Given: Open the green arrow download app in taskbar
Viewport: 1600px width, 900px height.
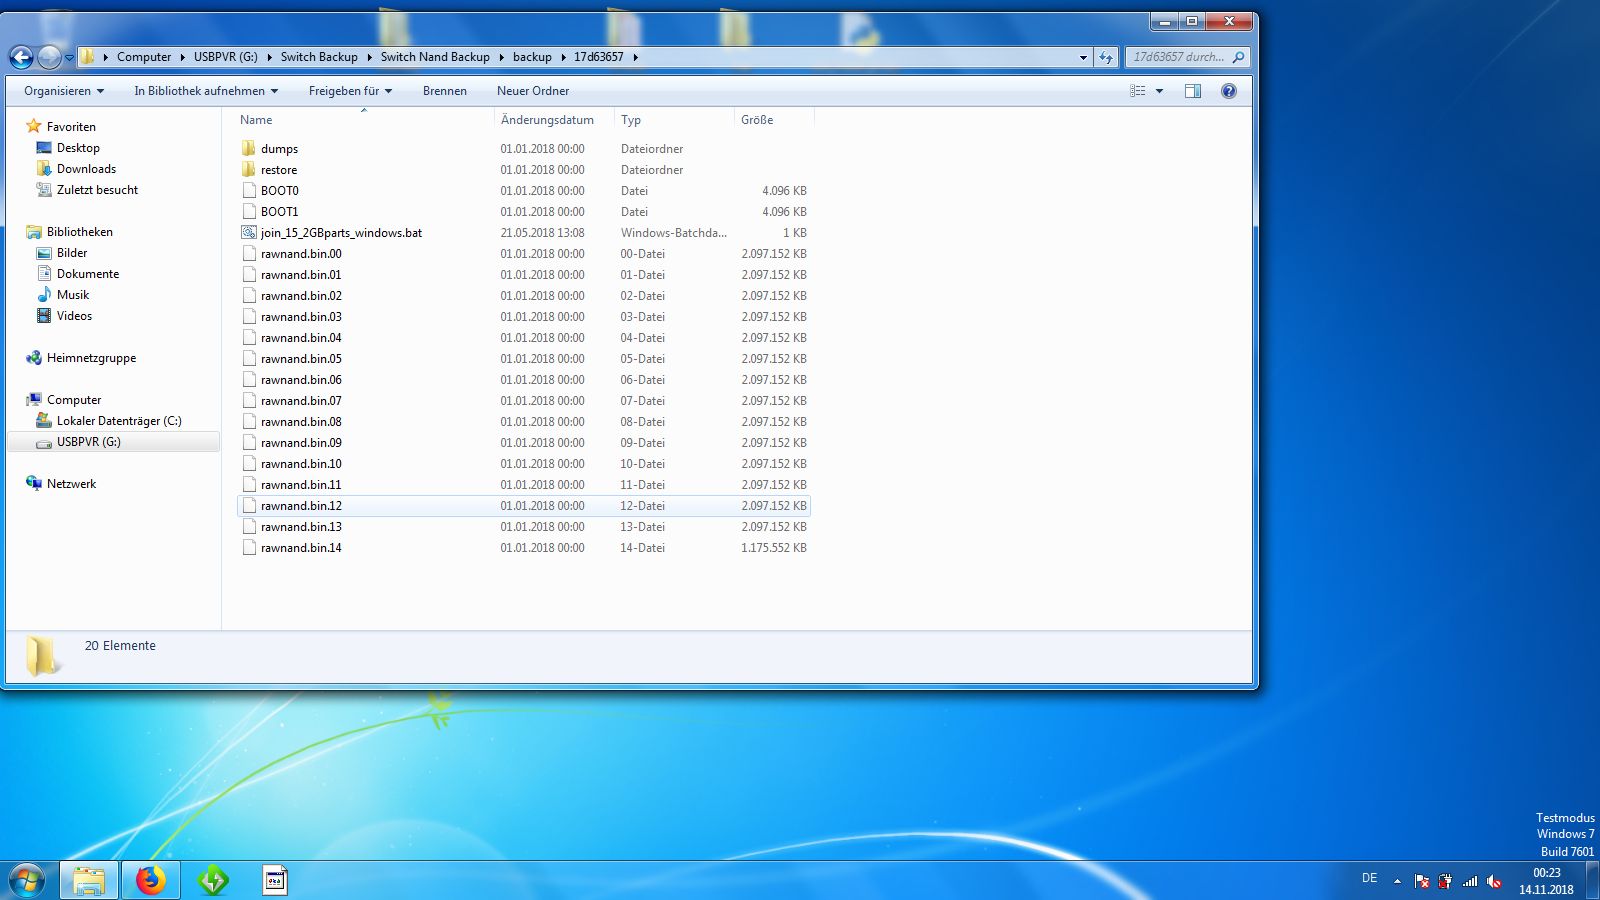Looking at the screenshot, I should (x=213, y=881).
